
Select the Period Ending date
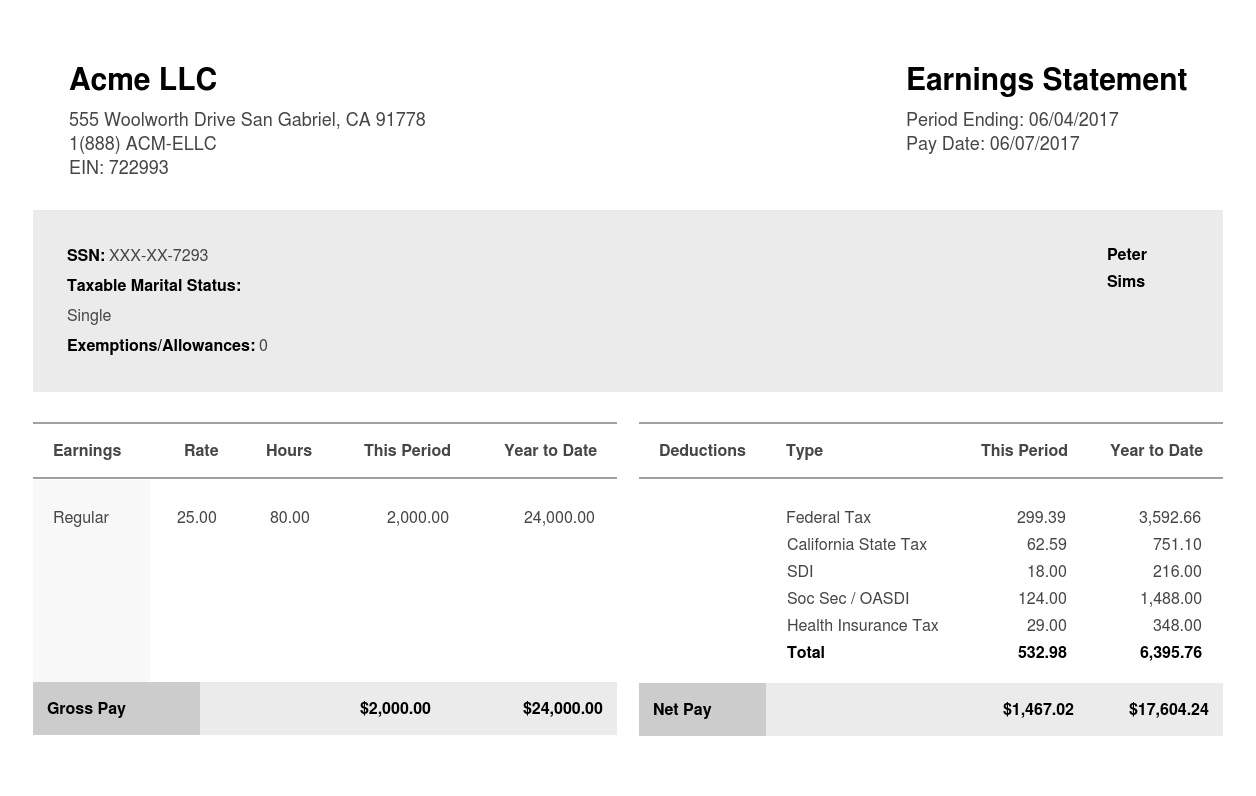tap(1012, 120)
